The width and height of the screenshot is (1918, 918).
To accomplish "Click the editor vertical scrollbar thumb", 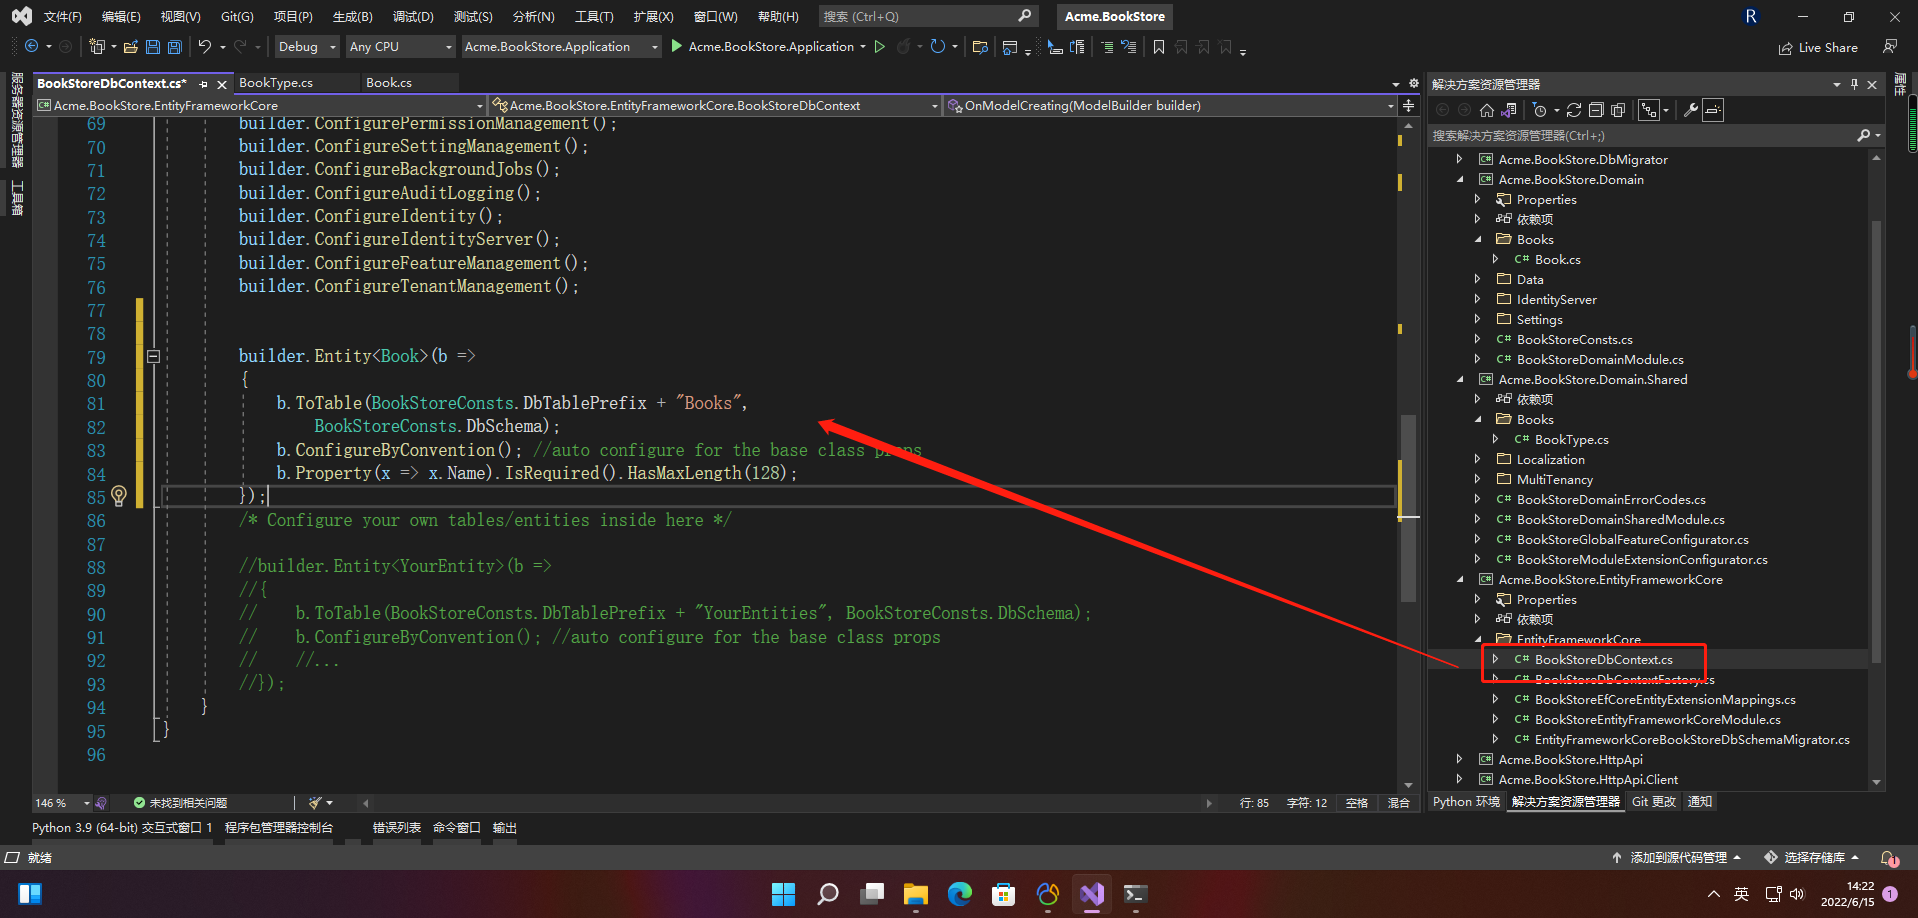I will 1408,508.
